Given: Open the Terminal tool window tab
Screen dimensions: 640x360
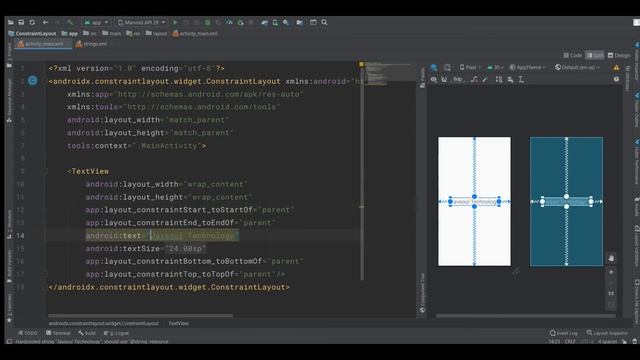Looking at the screenshot, I should pyautogui.click(x=58, y=333).
